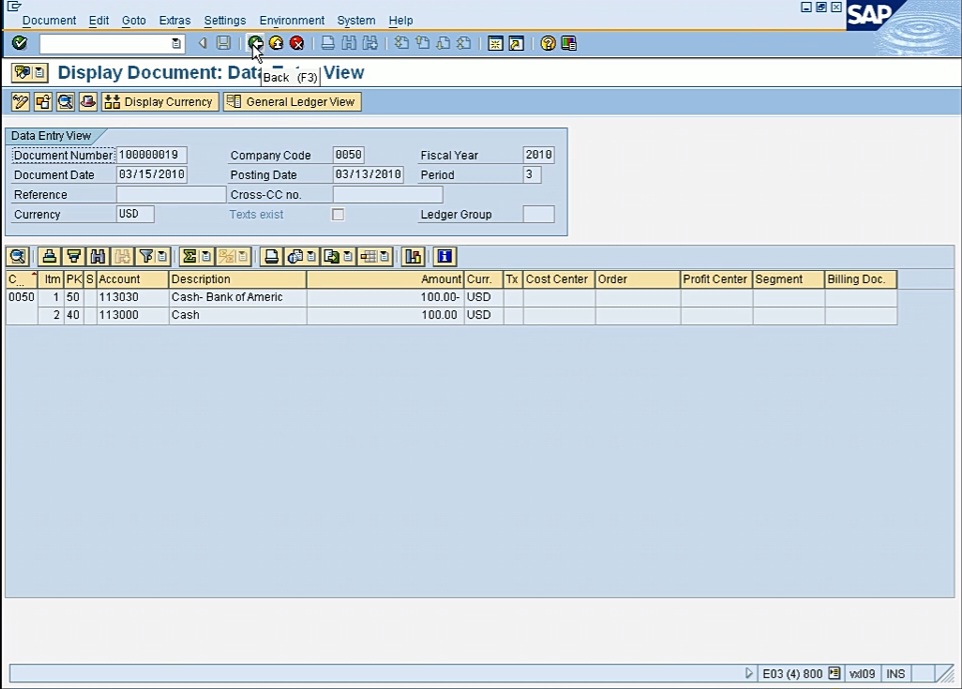Select the 'Cash- Bank of Americ' description cell
Viewport: 962px width, 689px height.
tap(237, 297)
